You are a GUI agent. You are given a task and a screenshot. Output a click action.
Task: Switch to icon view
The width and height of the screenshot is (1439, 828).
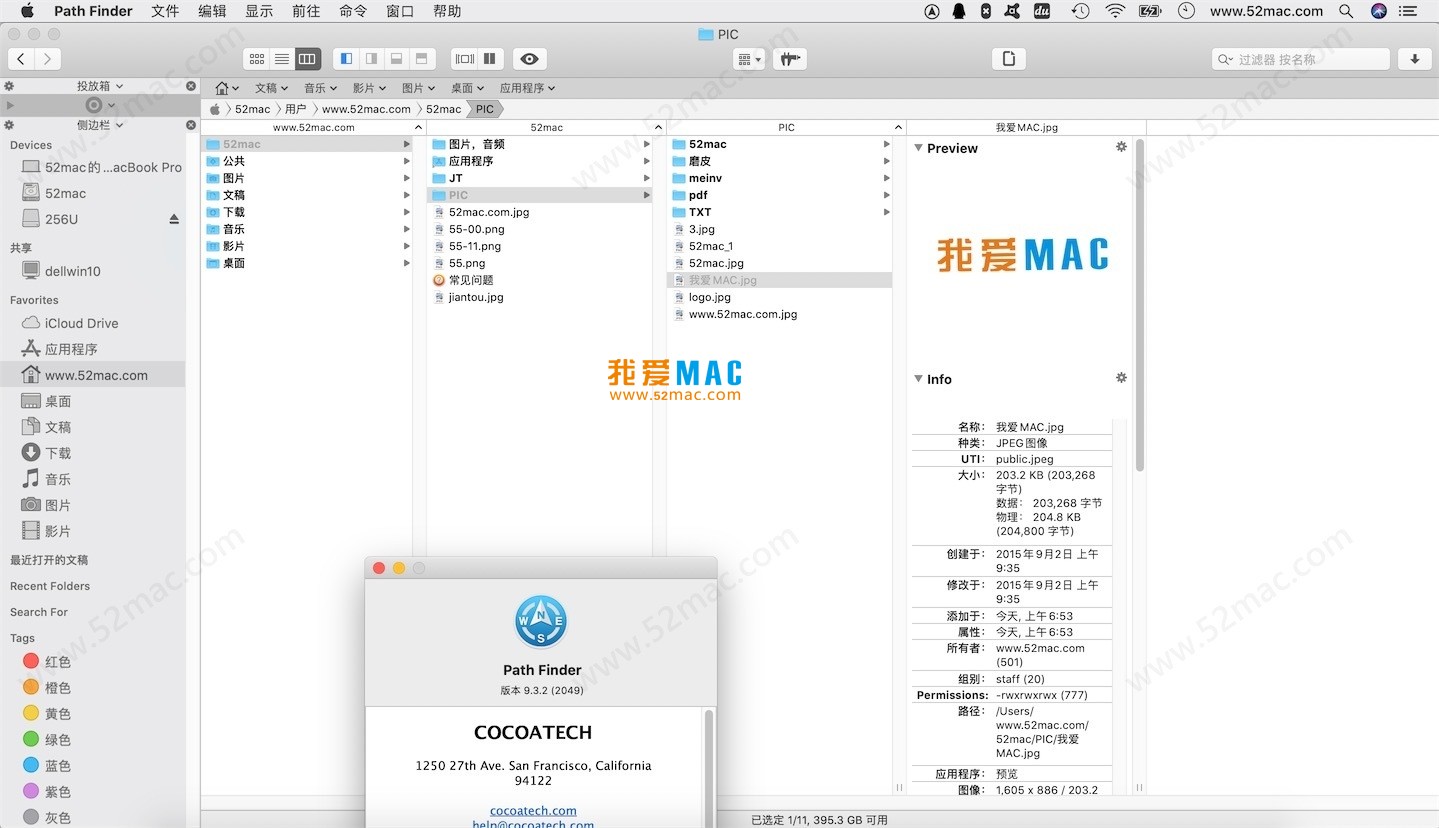tap(257, 59)
